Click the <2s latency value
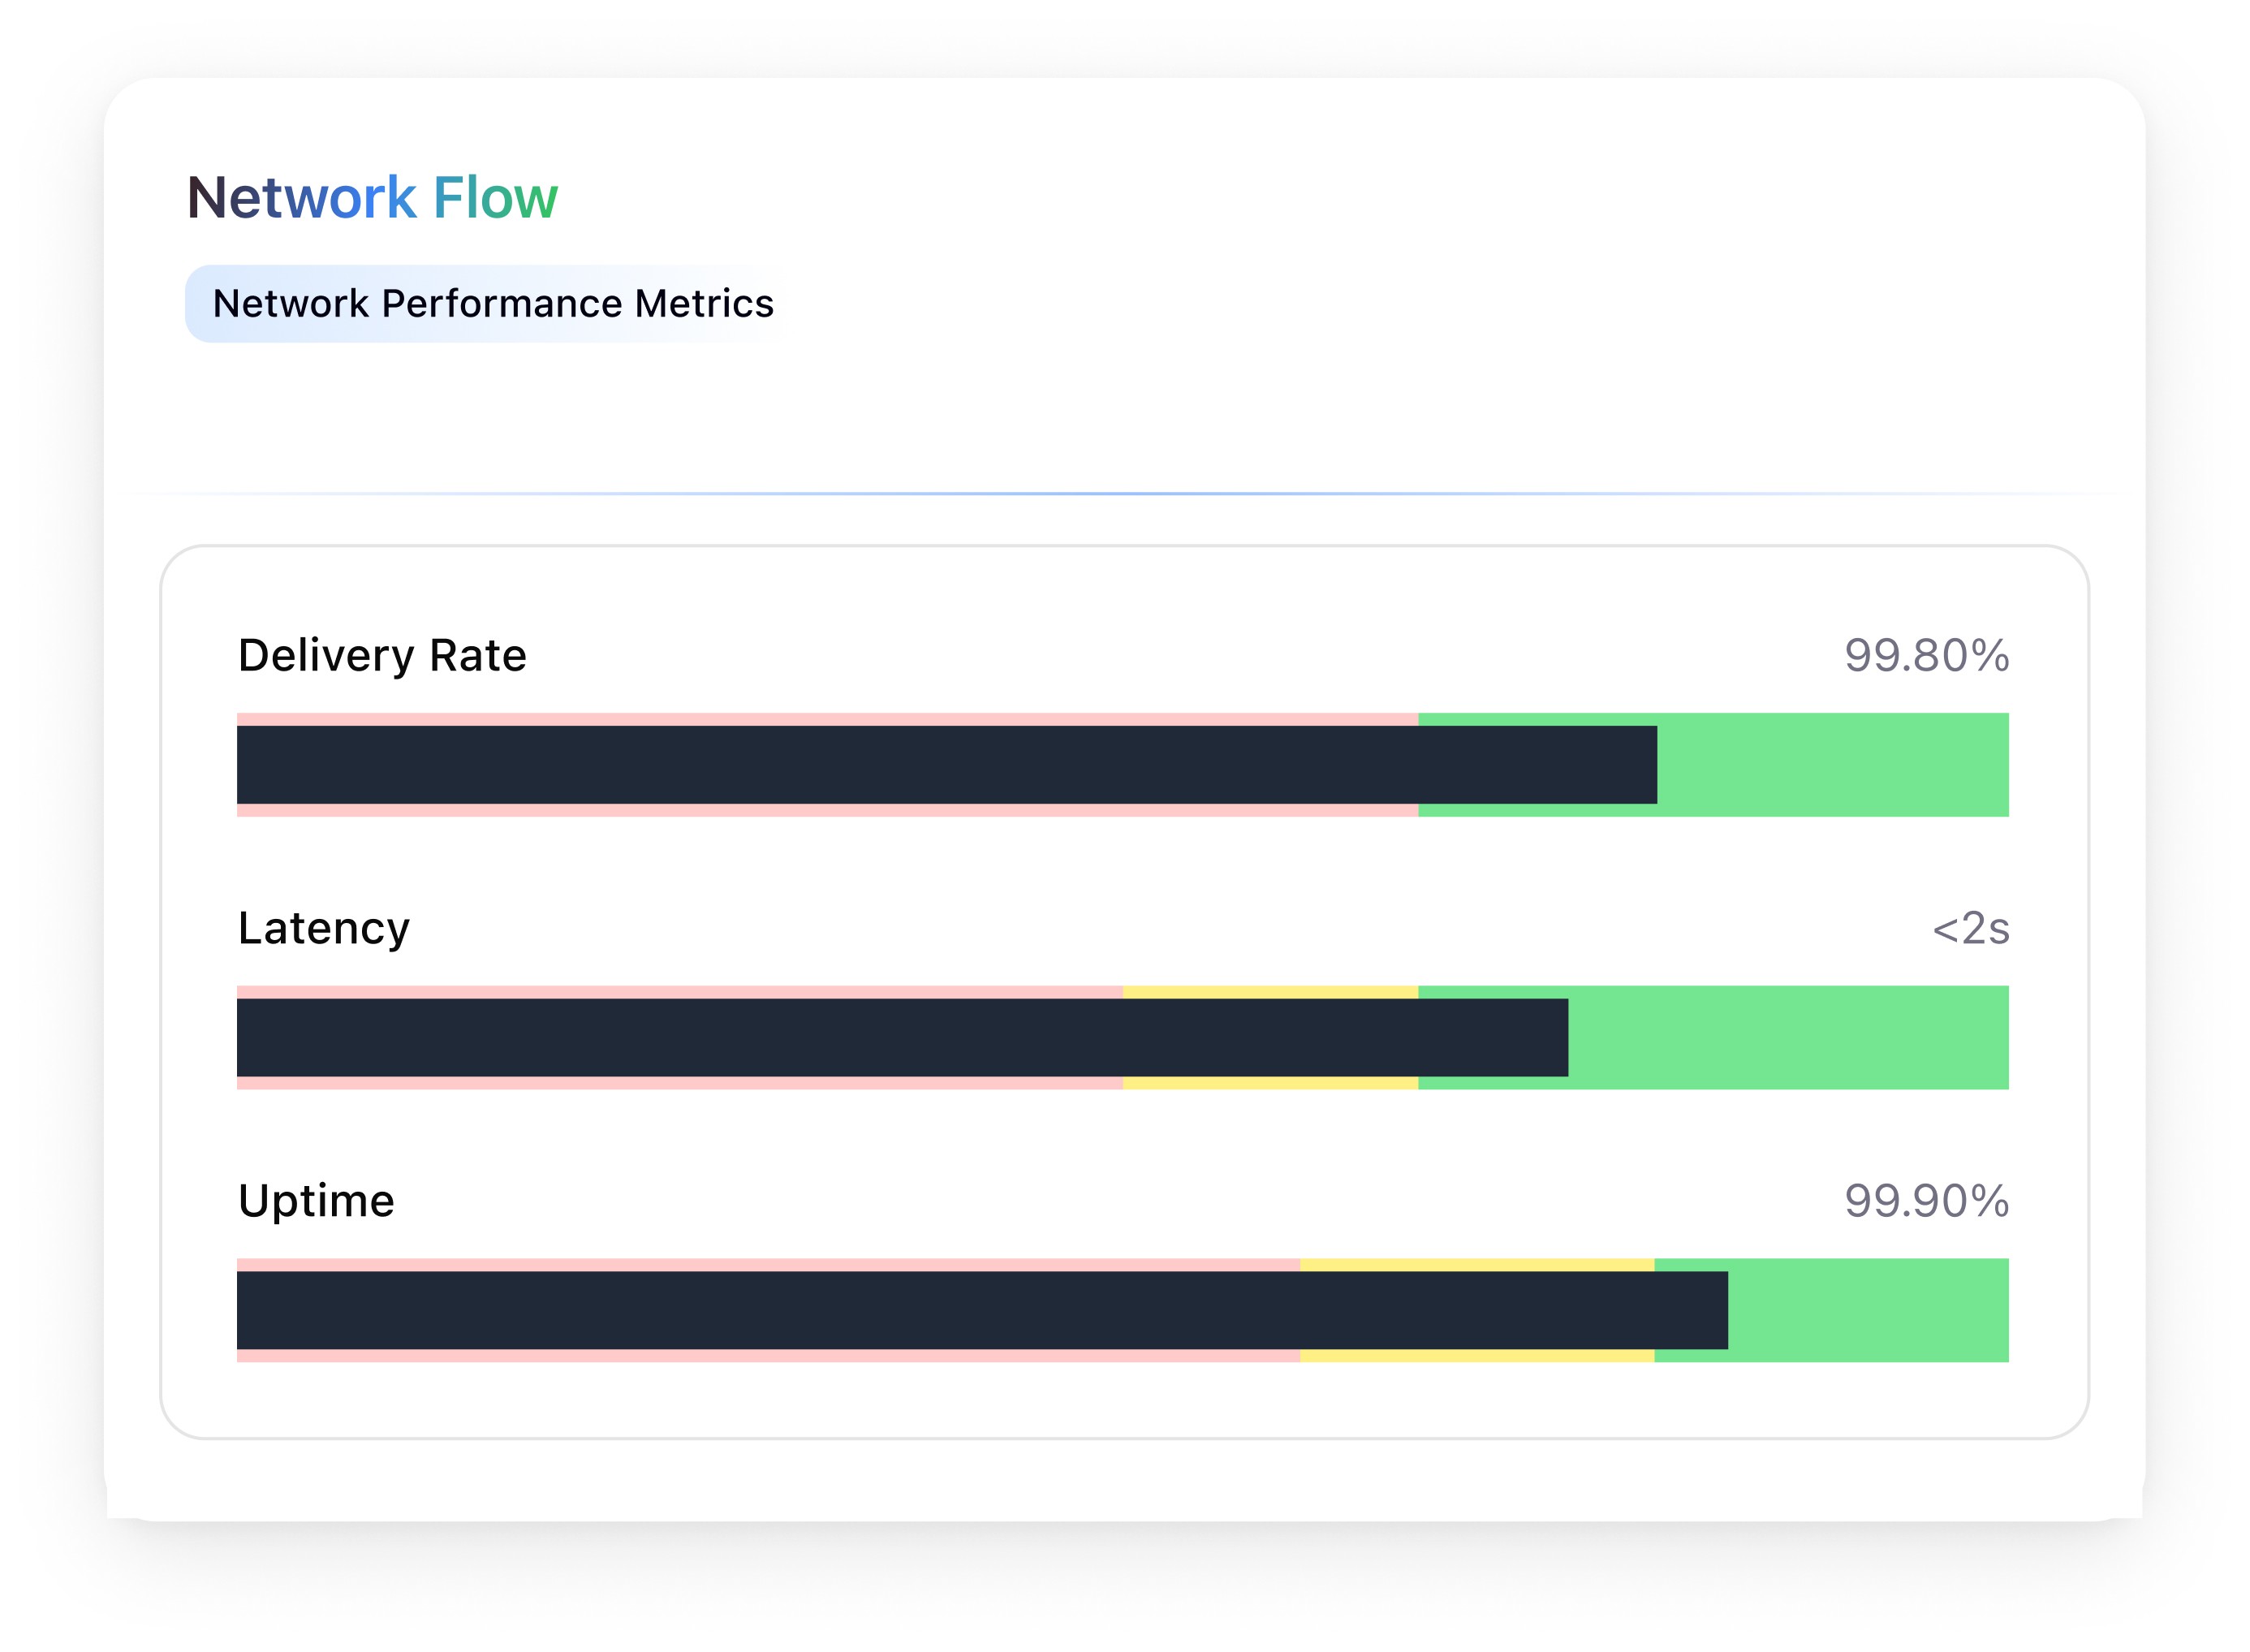 (x=1969, y=929)
